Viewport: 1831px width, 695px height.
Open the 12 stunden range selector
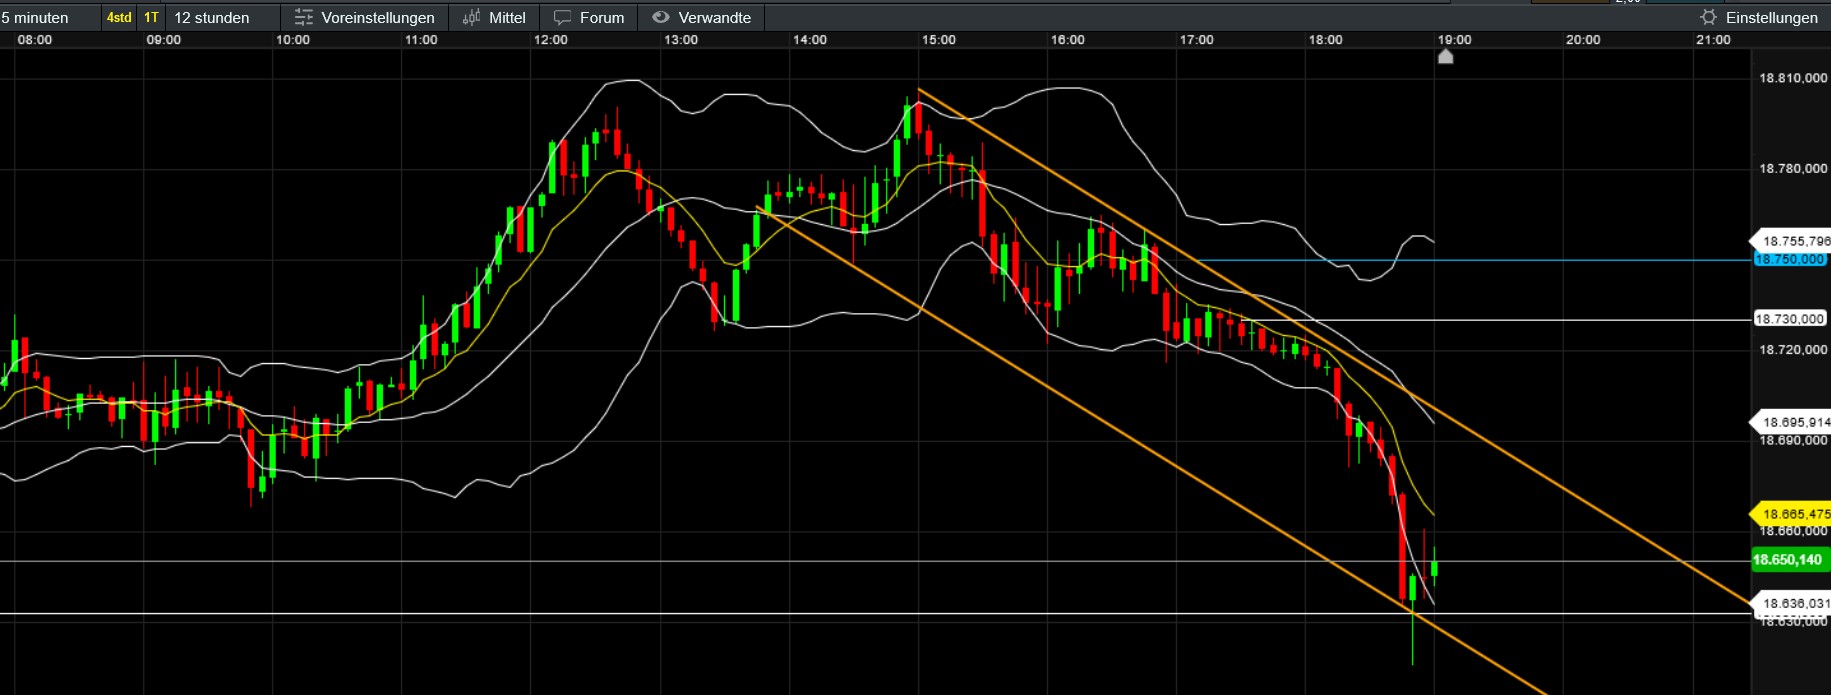point(212,18)
